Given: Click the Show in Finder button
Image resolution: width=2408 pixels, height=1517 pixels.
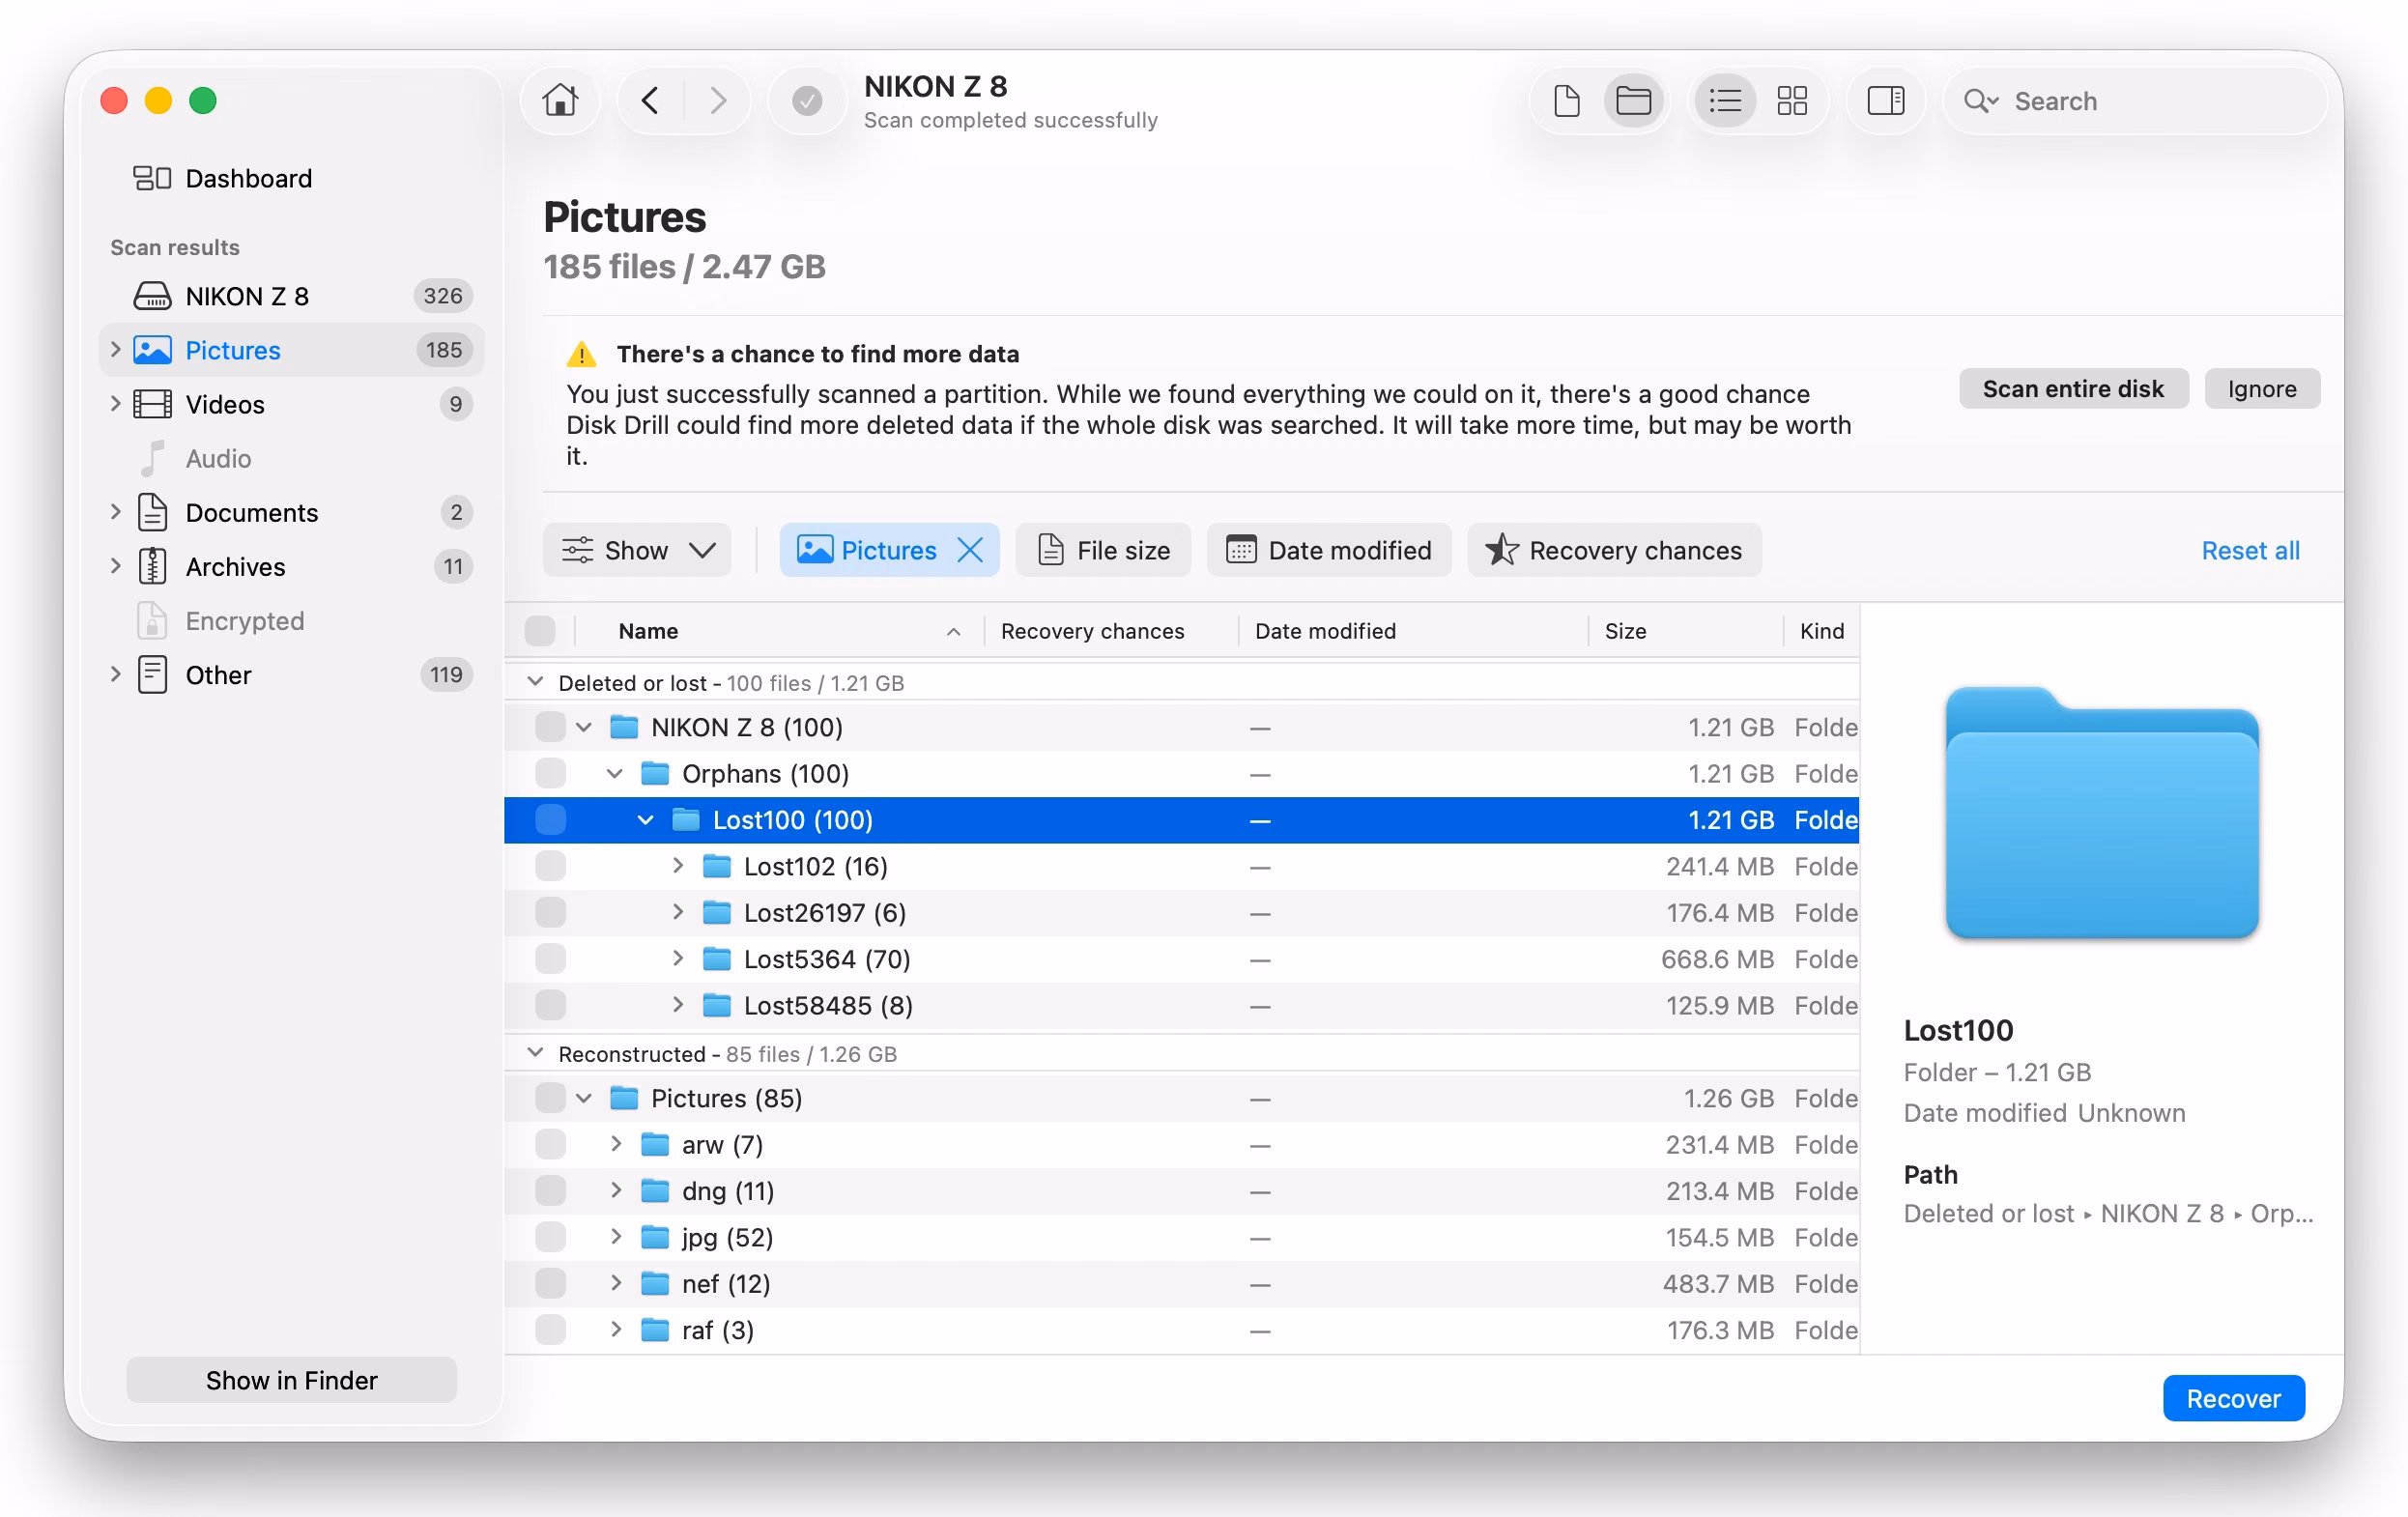Looking at the screenshot, I should click(x=291, y=1380).
